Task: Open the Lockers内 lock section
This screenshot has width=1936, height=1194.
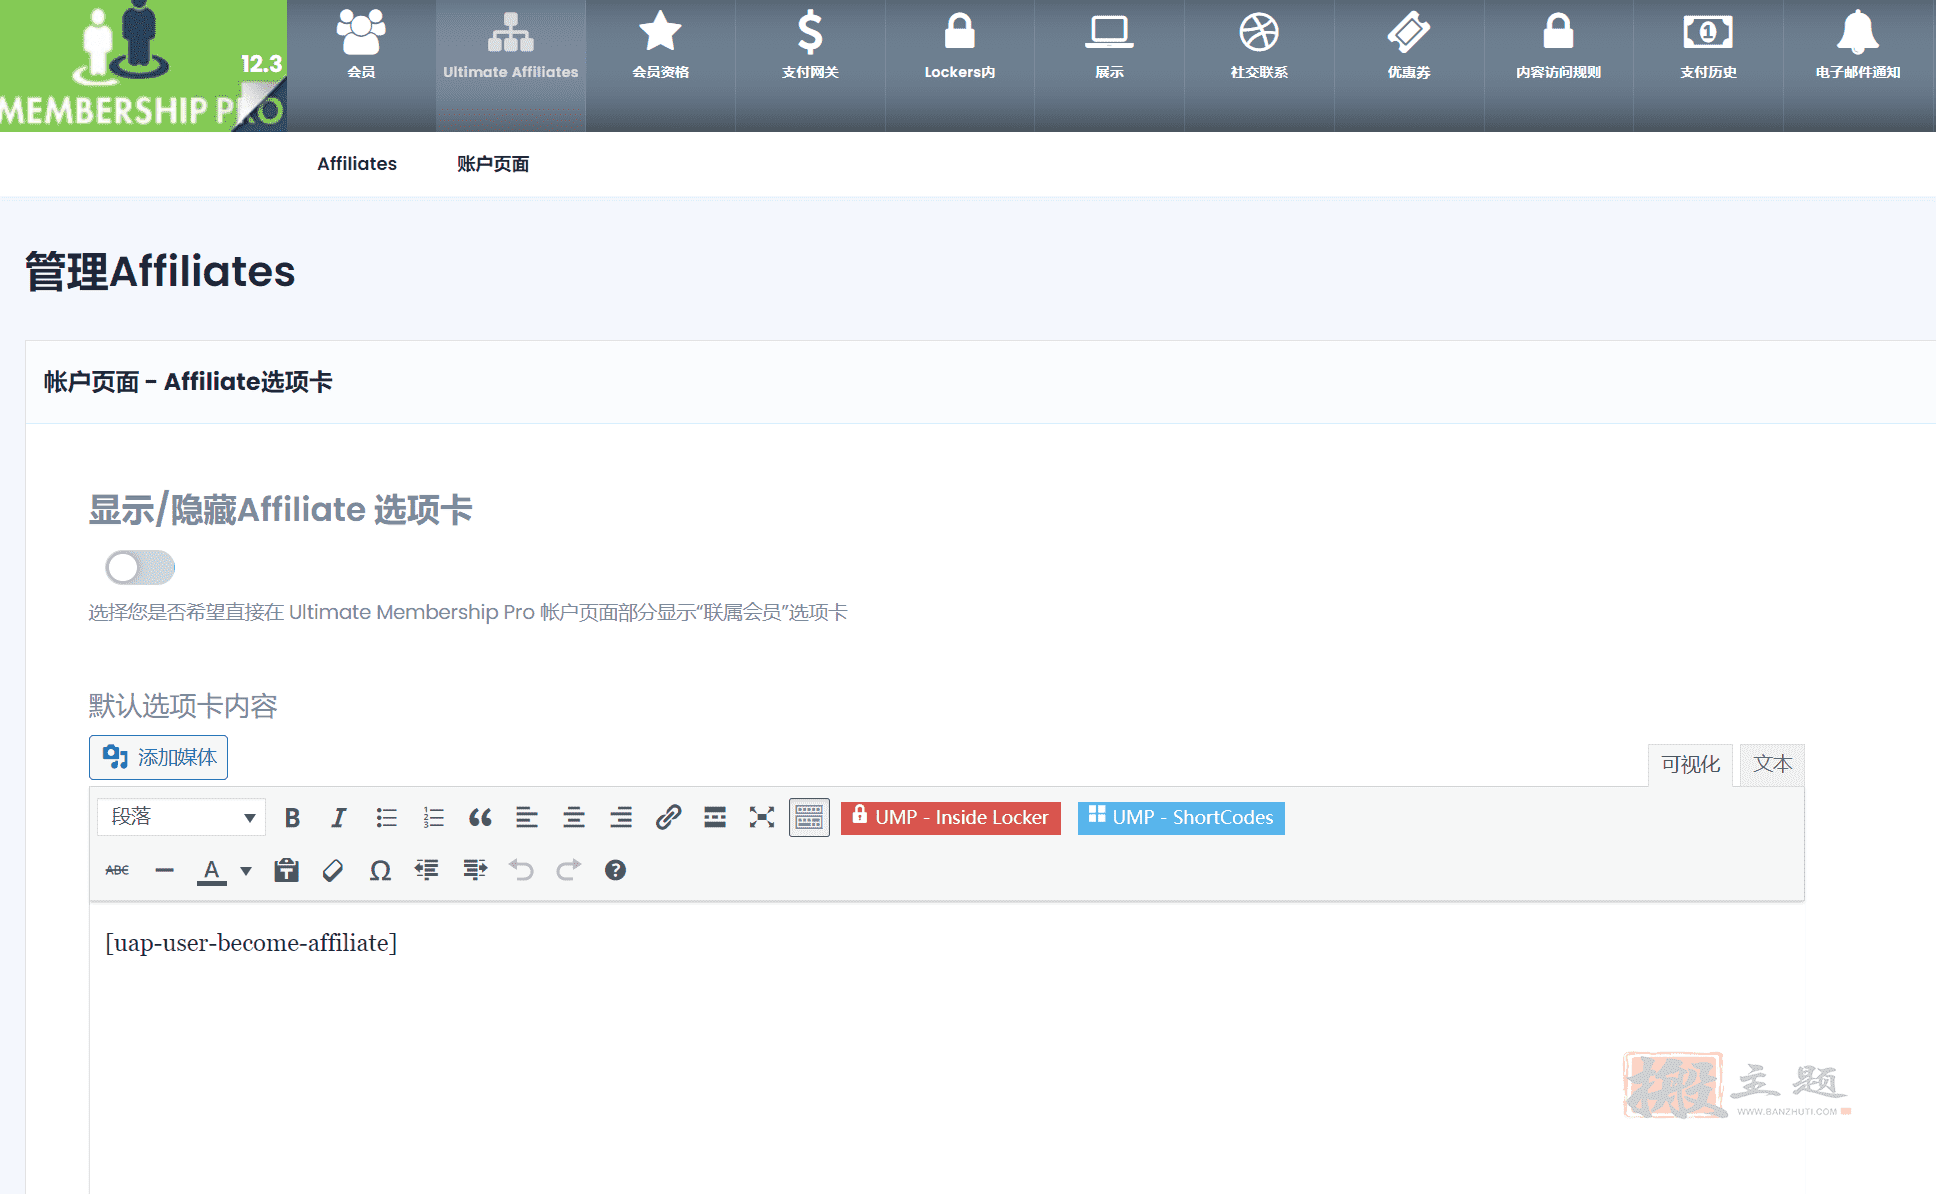Action: 960,66
